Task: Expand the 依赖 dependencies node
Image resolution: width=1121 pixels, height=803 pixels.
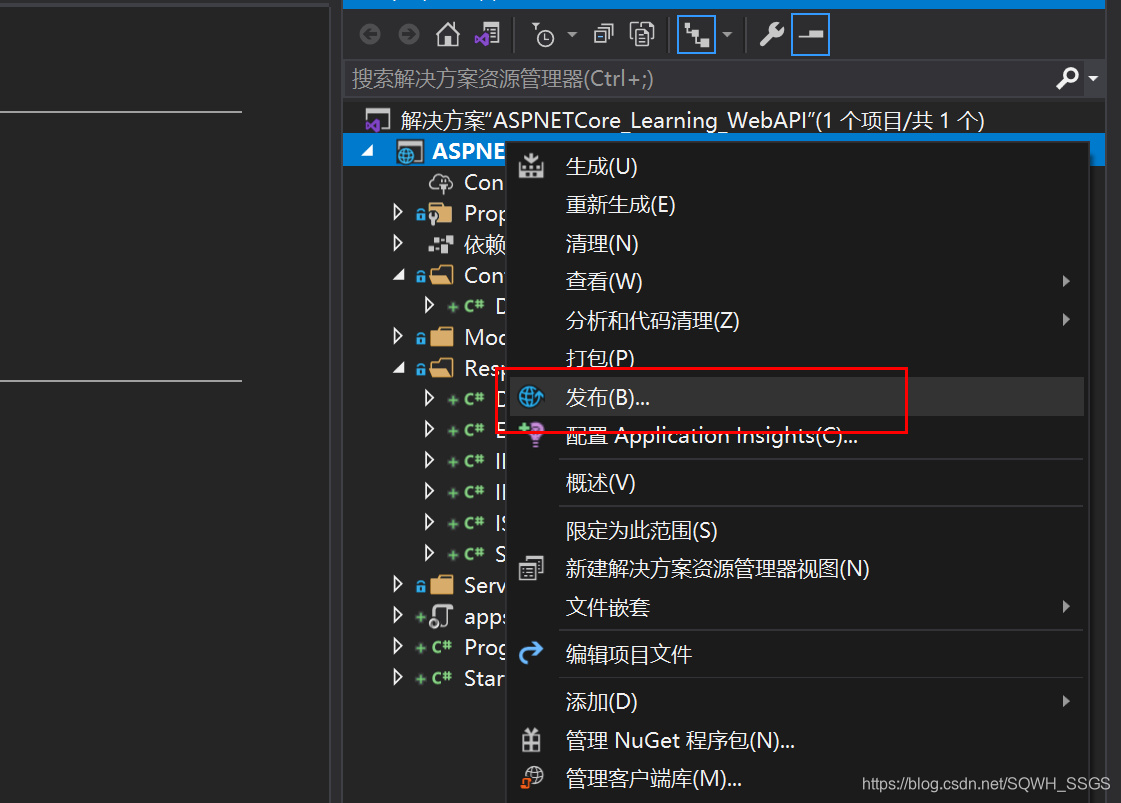Action: [x=398, y=243]
